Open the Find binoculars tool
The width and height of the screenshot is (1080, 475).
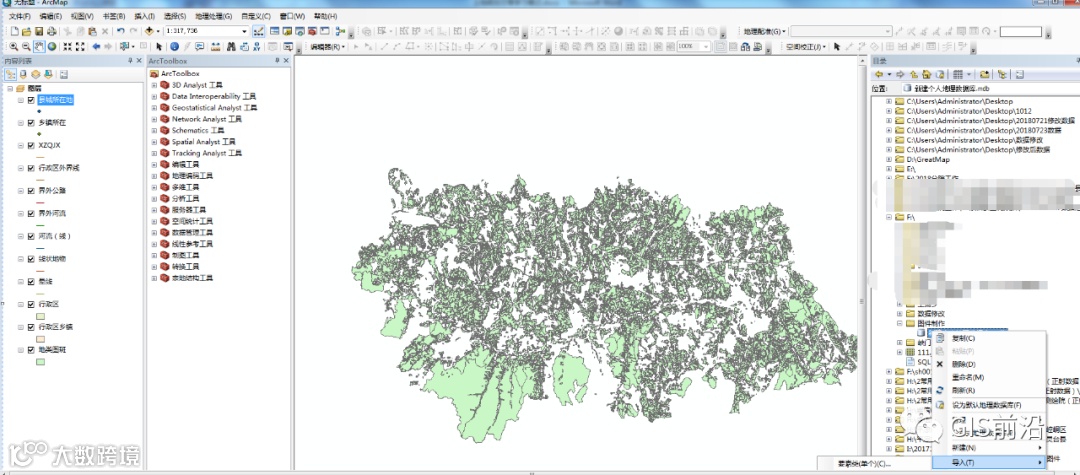click(231, 47)
